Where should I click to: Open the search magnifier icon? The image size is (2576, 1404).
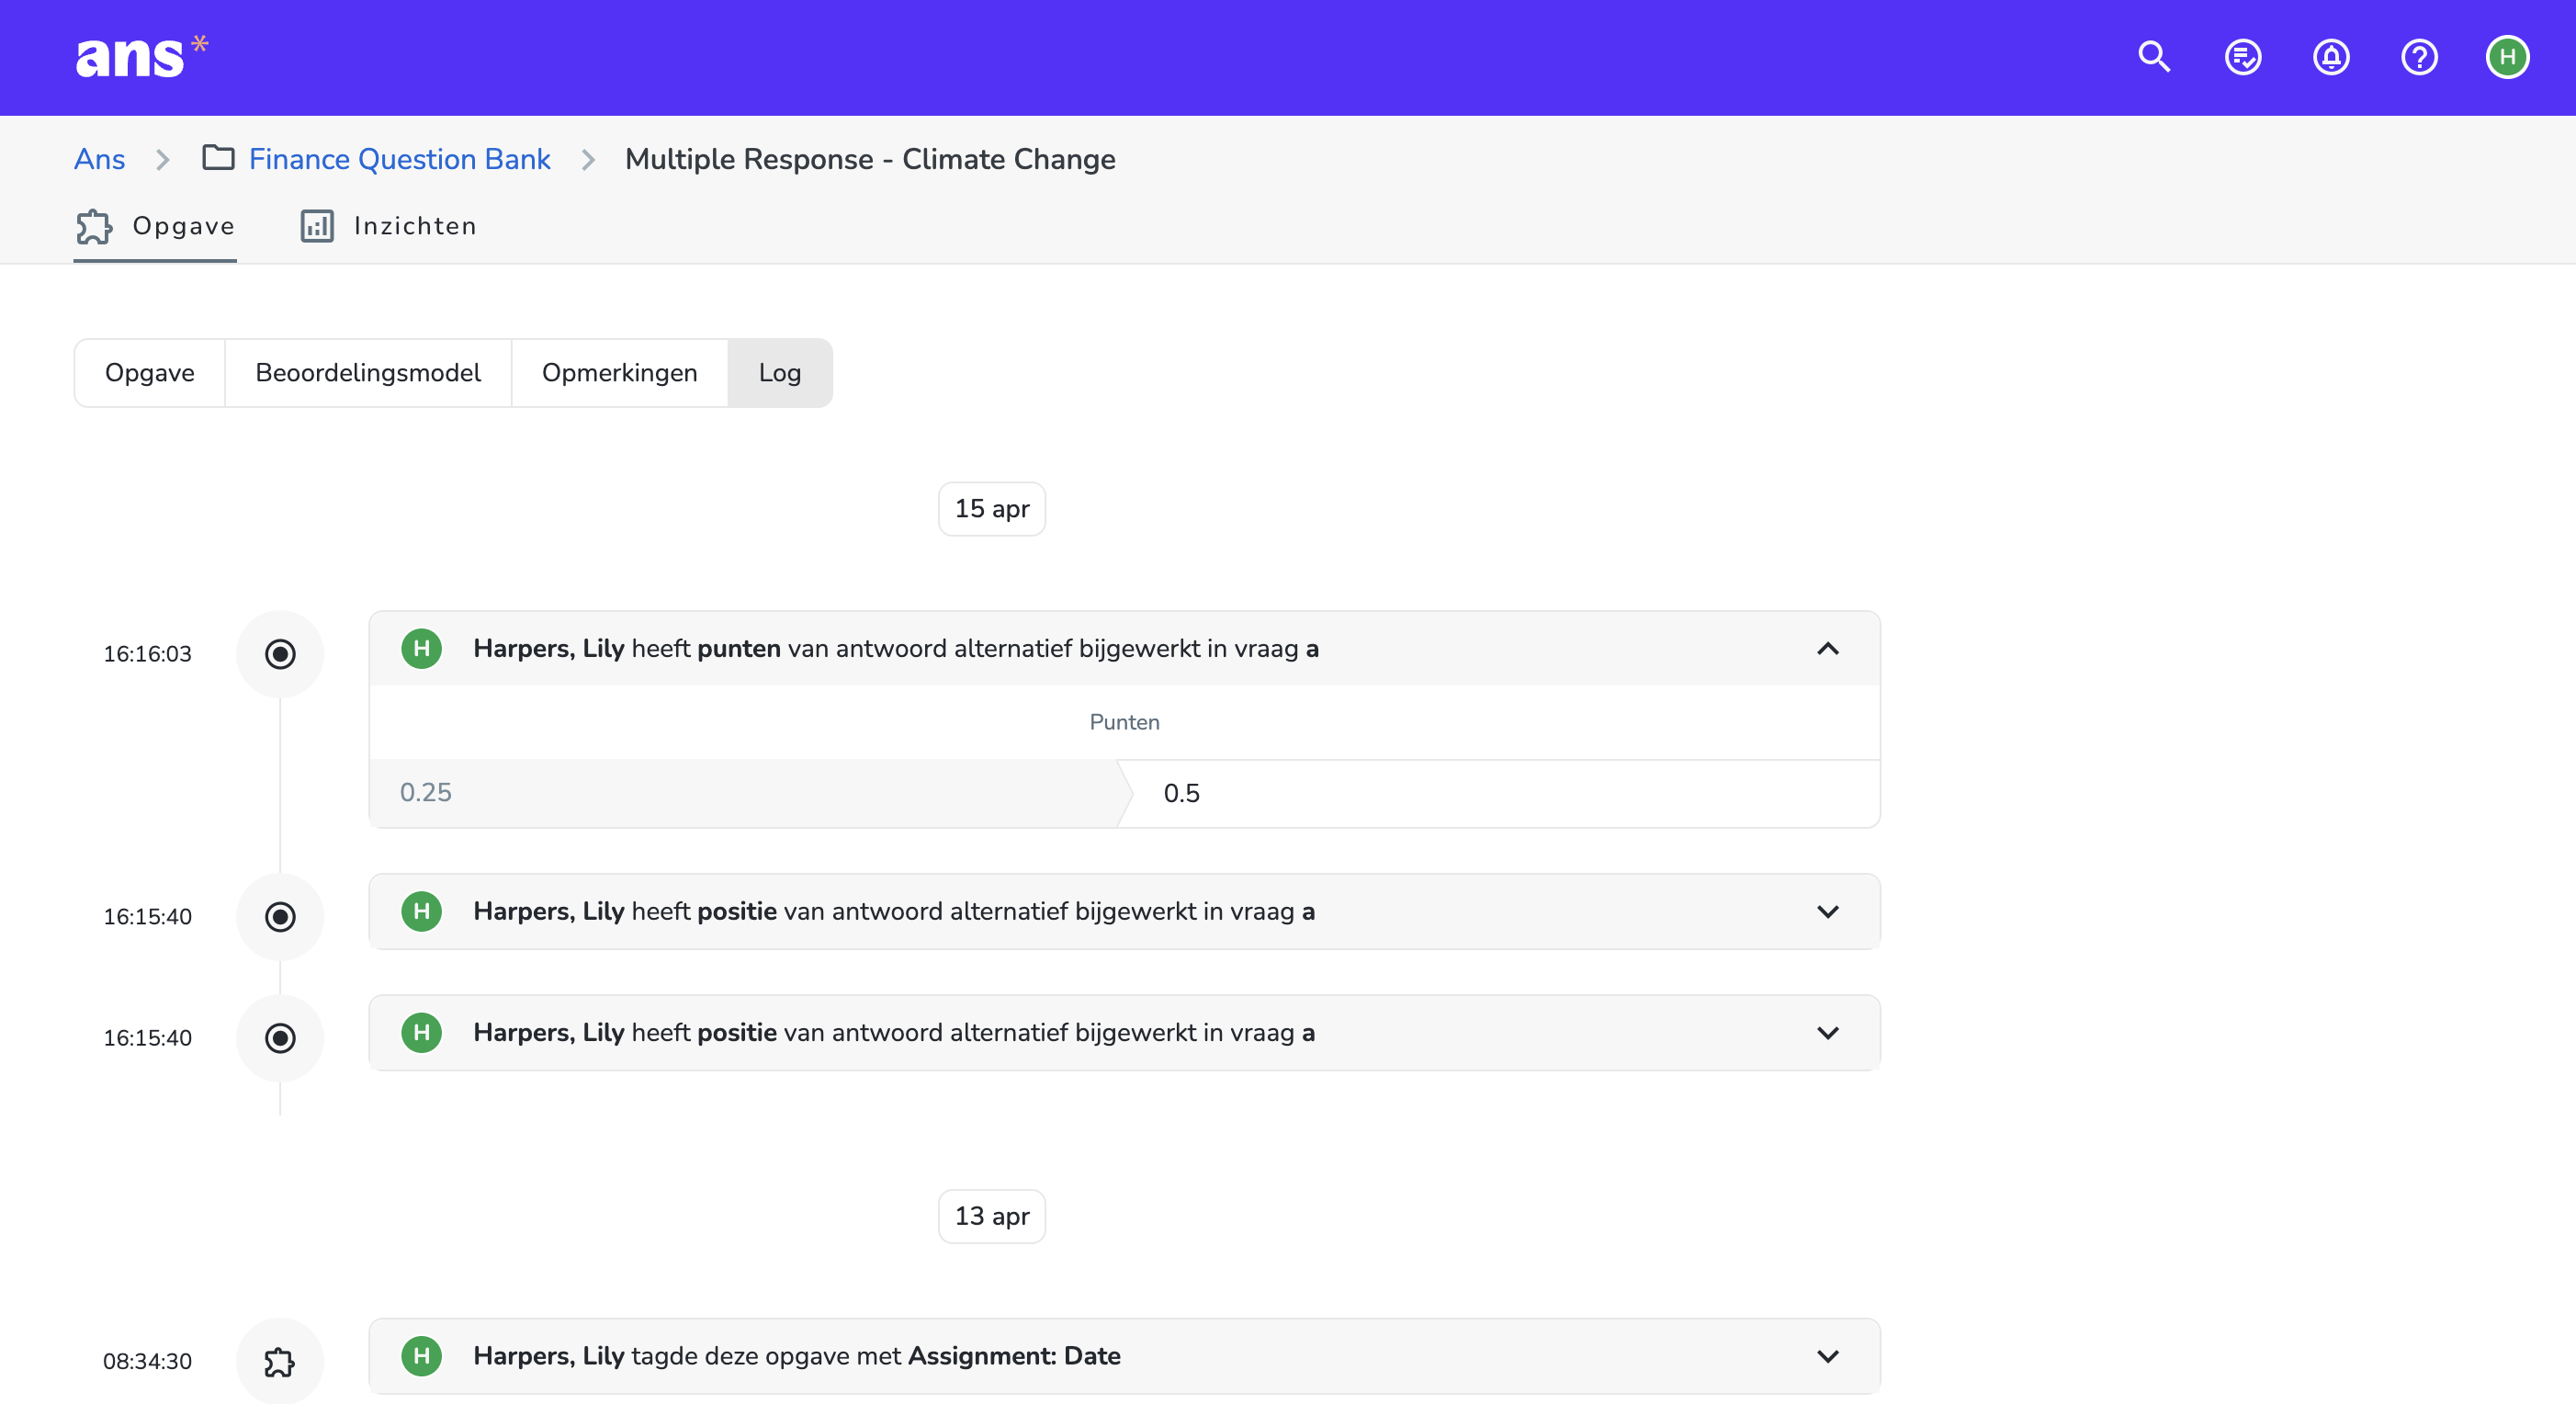point(2154,57)
